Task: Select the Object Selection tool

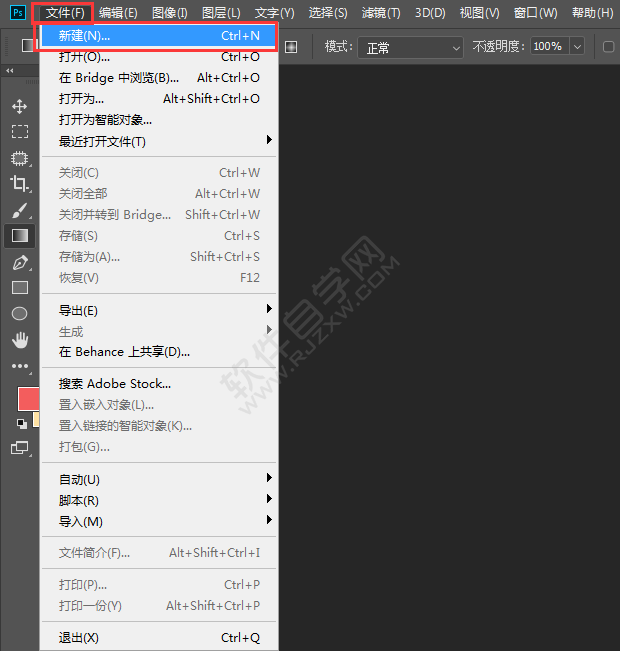Action: pyautogui.click(x=20, y=158)
